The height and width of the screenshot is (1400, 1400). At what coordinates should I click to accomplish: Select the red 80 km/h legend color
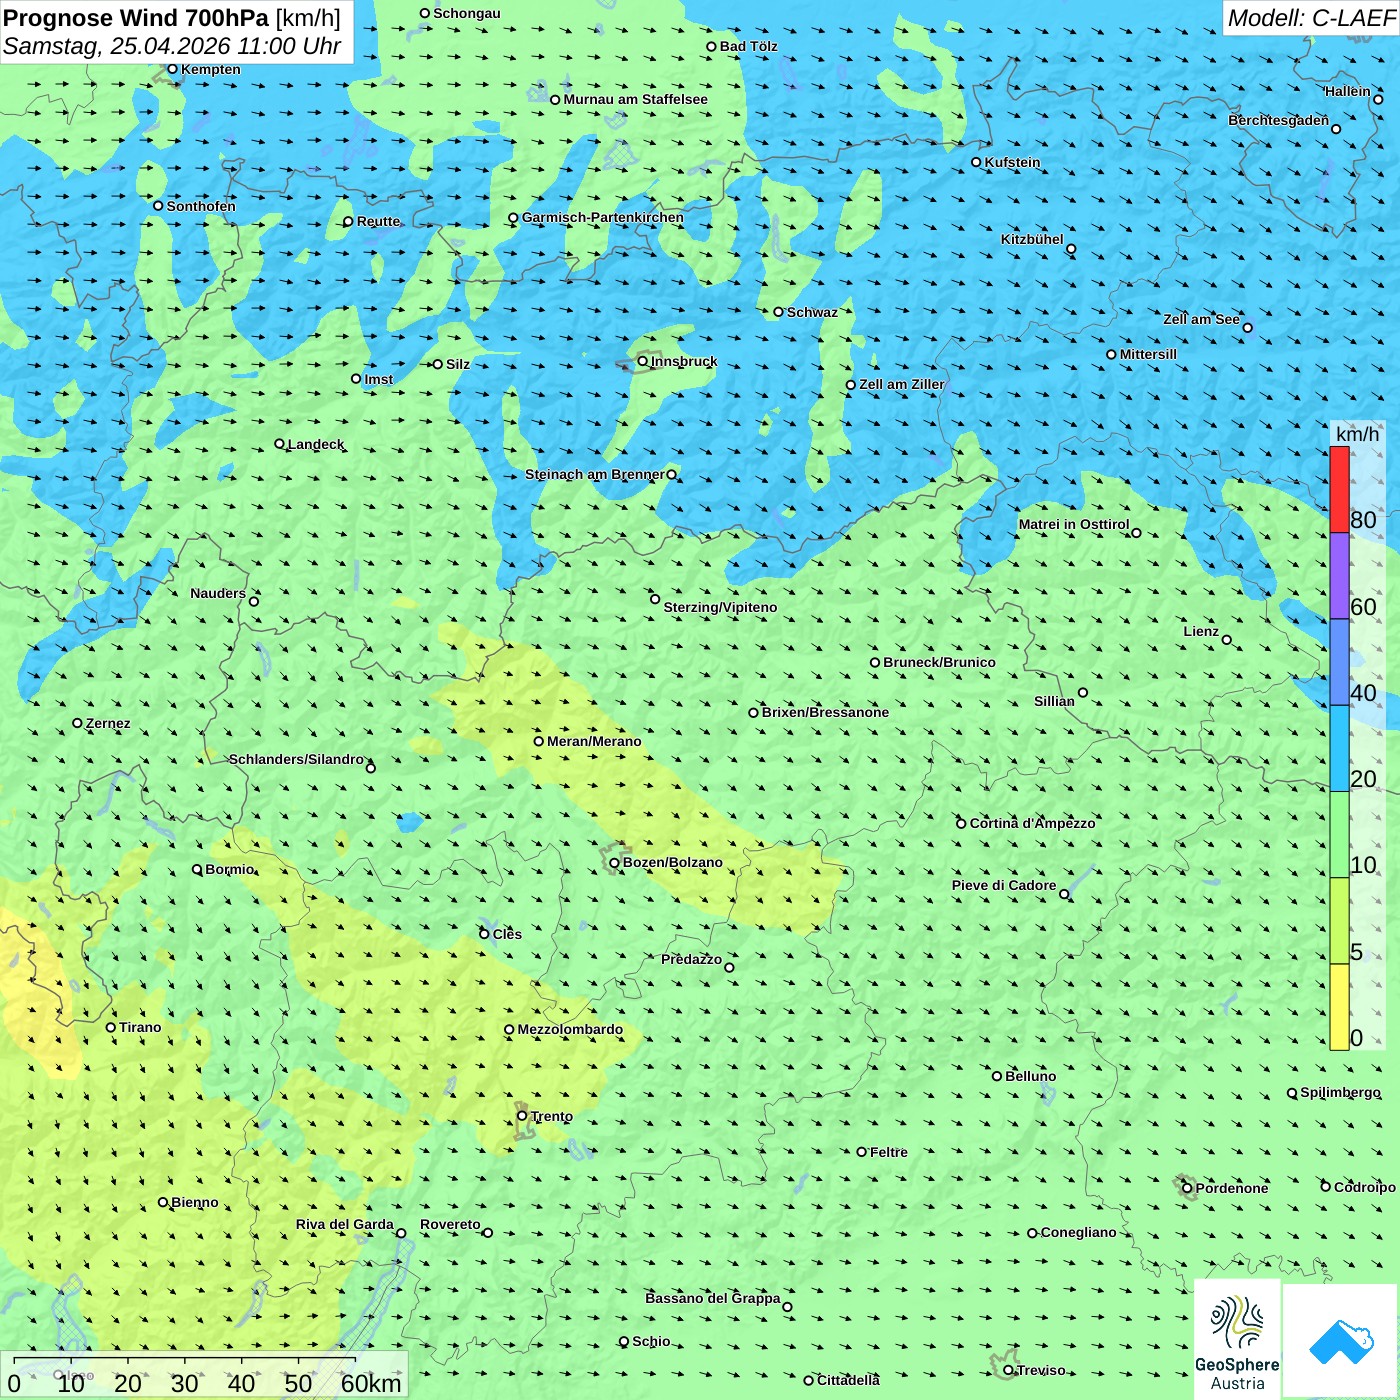point(1339,489)
